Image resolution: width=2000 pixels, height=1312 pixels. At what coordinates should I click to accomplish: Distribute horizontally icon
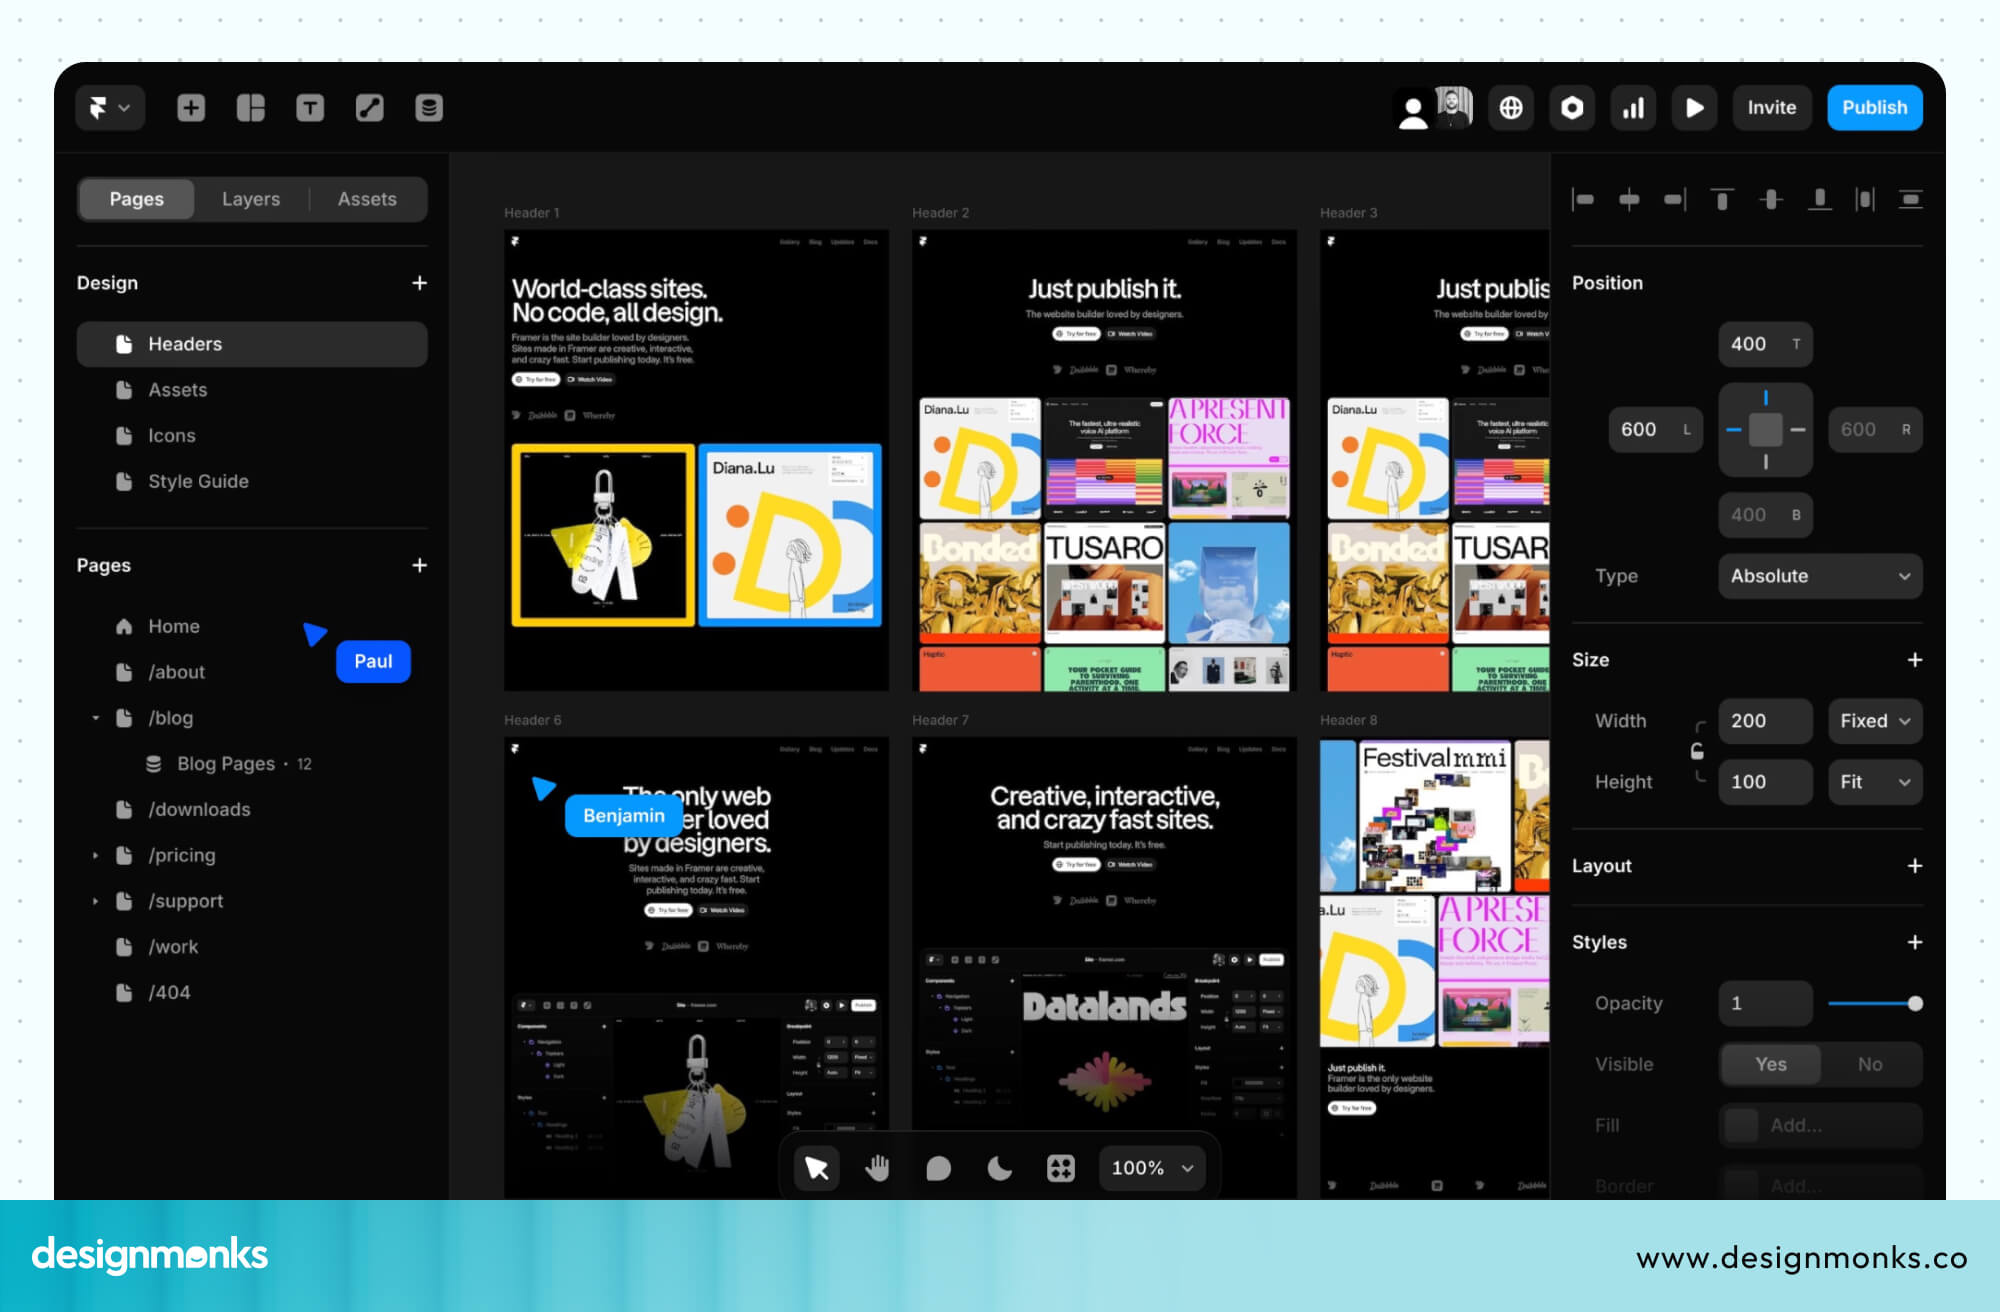[x=1865, y=200]
